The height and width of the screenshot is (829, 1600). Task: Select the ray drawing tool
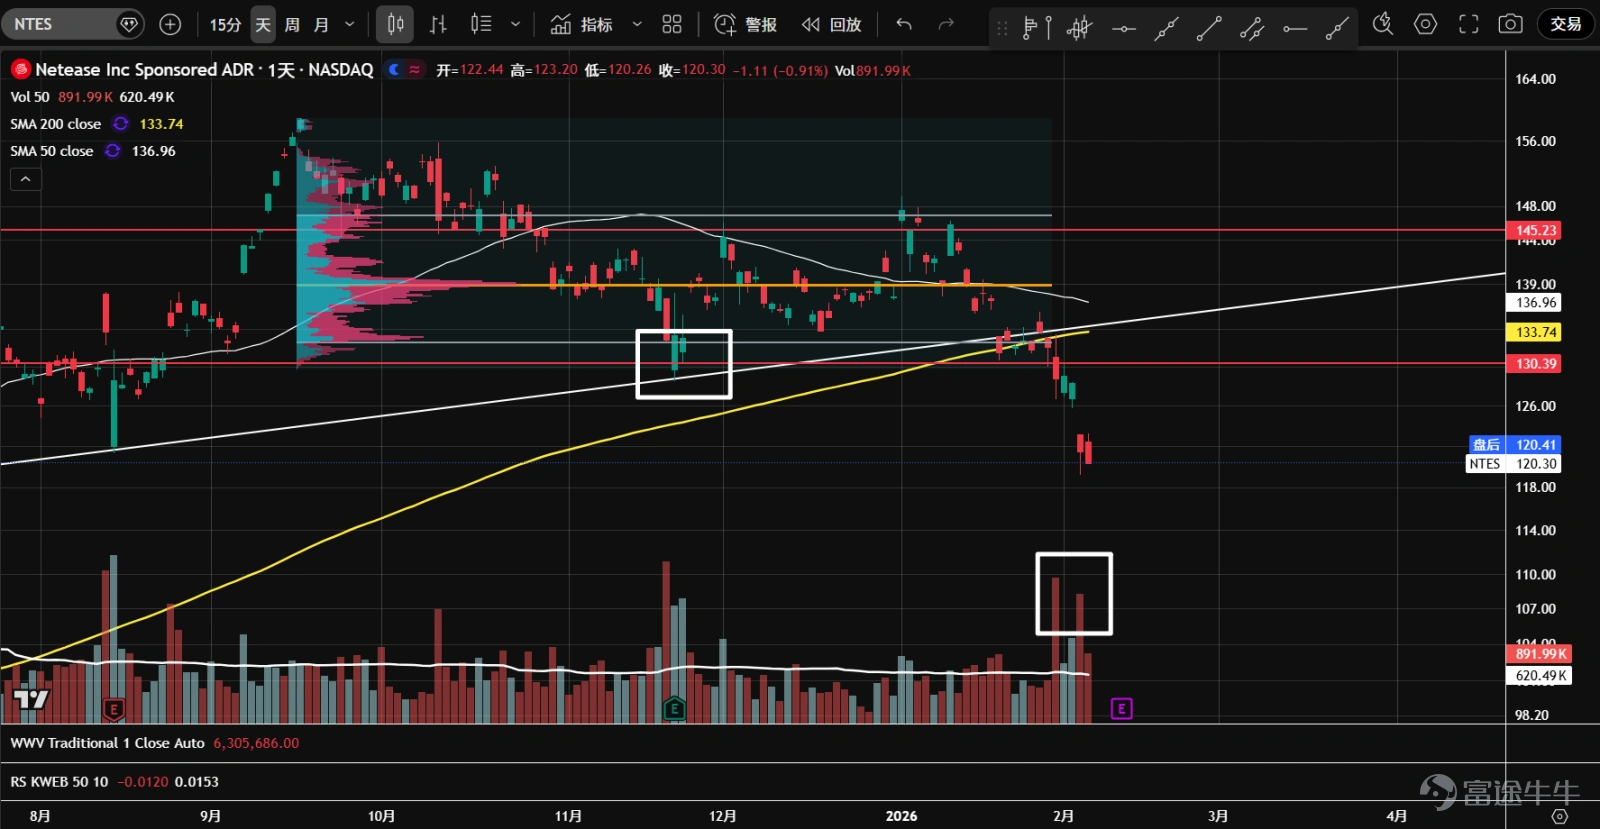pos(1337,28)
